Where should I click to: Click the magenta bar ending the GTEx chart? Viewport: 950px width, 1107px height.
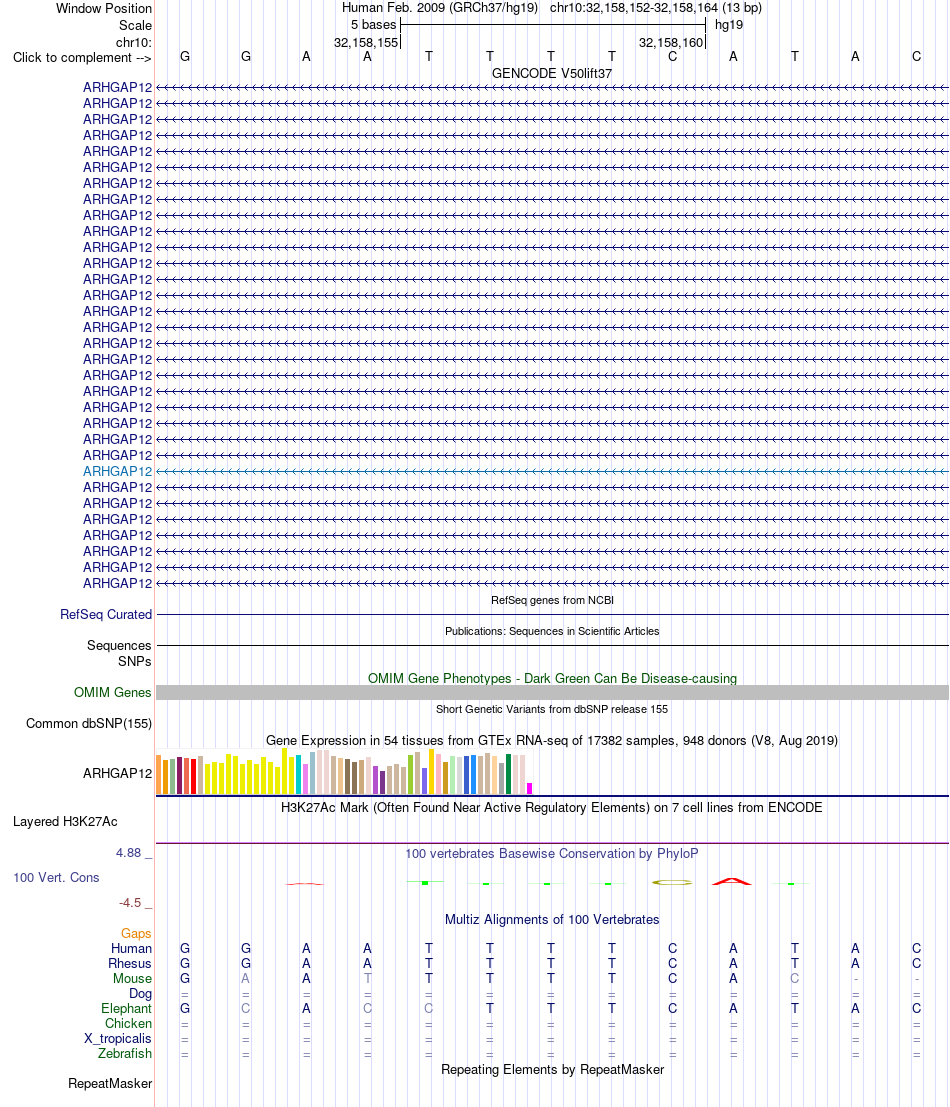click(529, 789)
